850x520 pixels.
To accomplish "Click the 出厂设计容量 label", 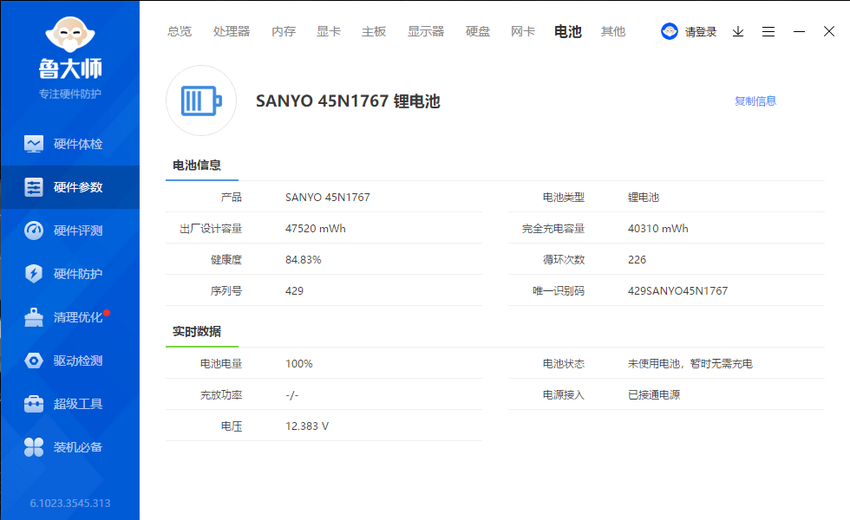I will click(x=211, y=228).
